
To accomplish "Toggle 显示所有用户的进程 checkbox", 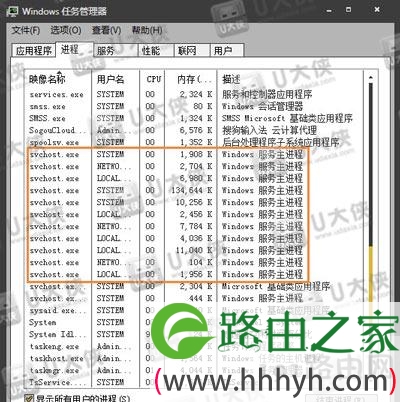I will 29,398.
